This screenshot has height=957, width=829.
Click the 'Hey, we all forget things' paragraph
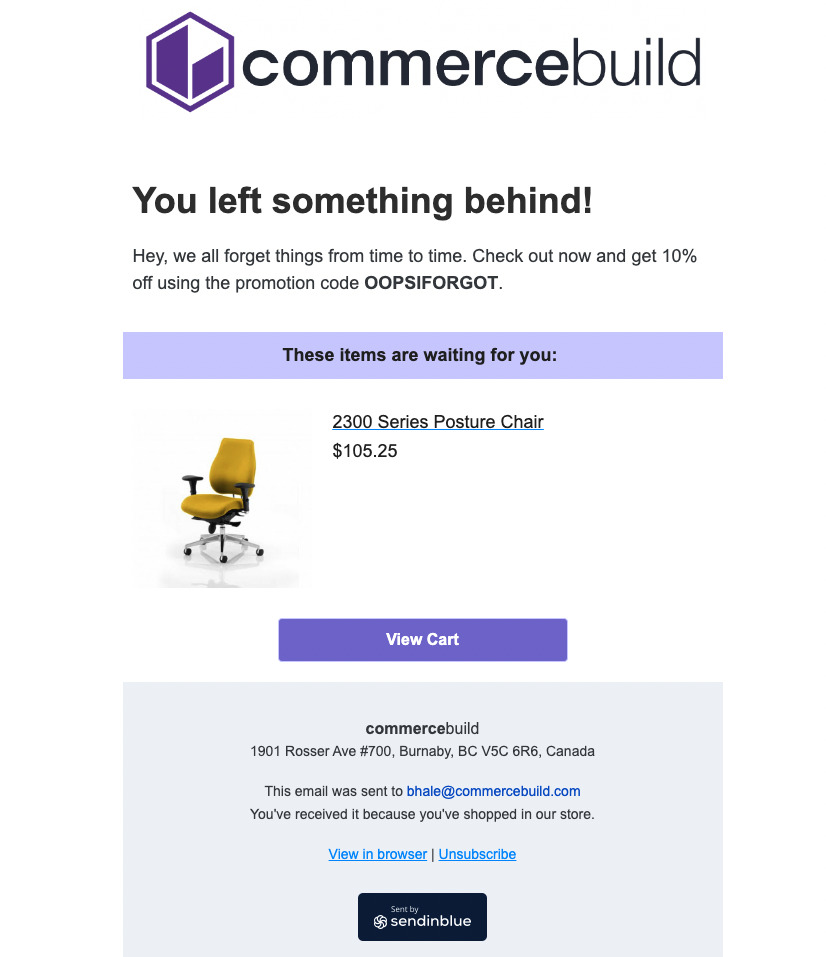tap(414, 269)
